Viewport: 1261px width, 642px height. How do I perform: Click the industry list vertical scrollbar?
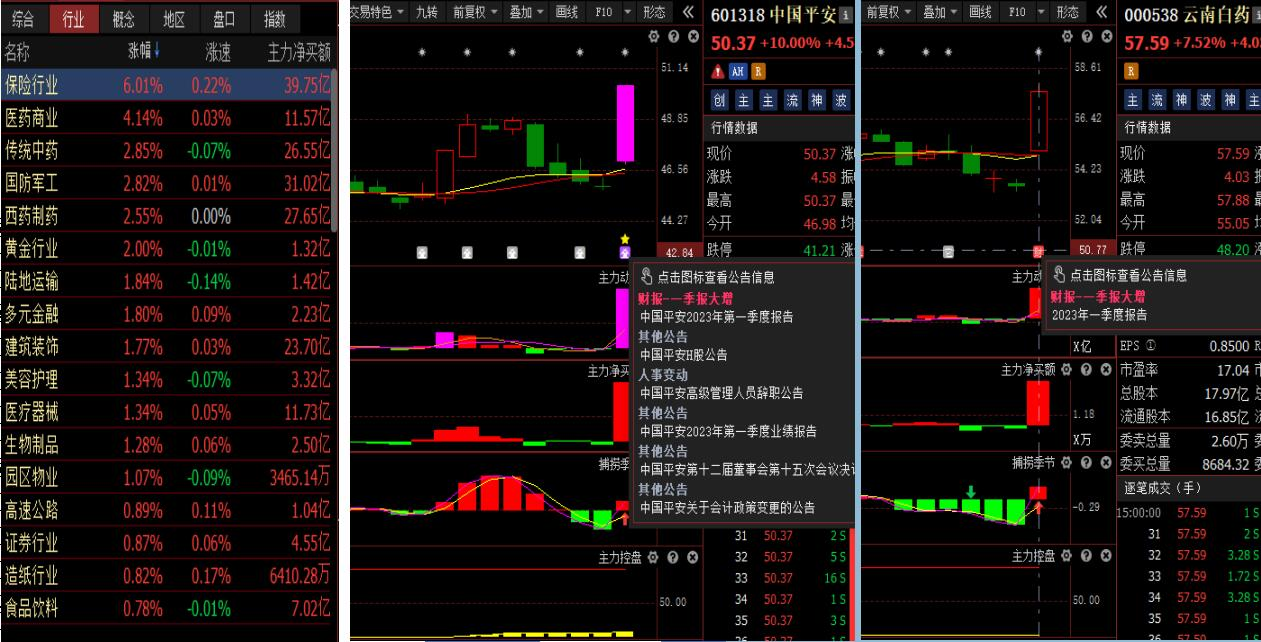click(336, 150)
